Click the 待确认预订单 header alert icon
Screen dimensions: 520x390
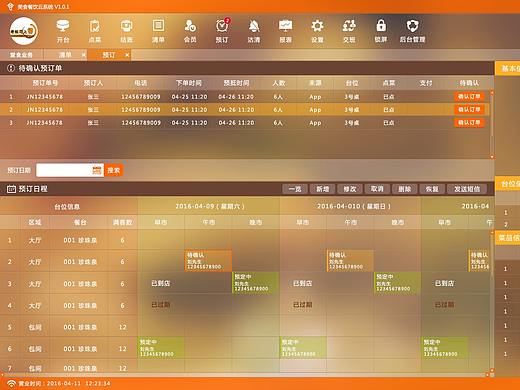(x=11, y=68)
